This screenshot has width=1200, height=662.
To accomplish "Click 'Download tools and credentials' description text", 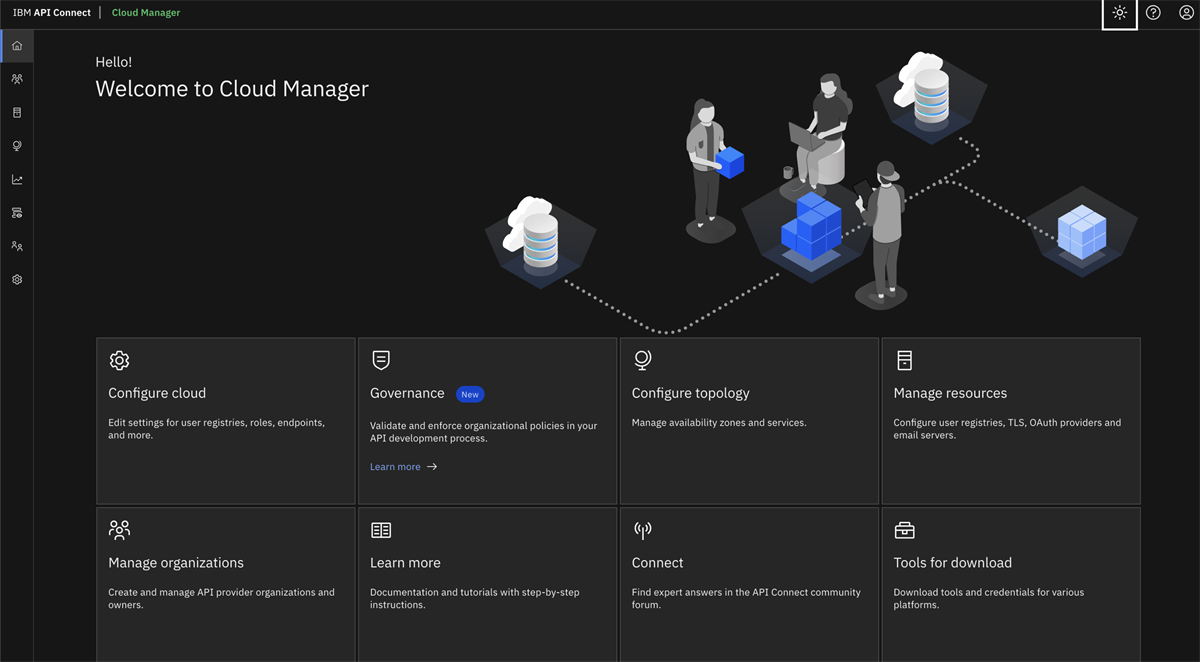I will [989, 598].
